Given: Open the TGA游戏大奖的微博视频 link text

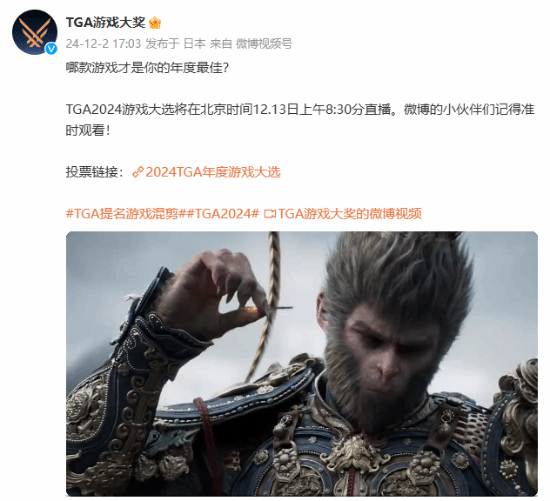Looking at the screenshot, I should (350, 213).
